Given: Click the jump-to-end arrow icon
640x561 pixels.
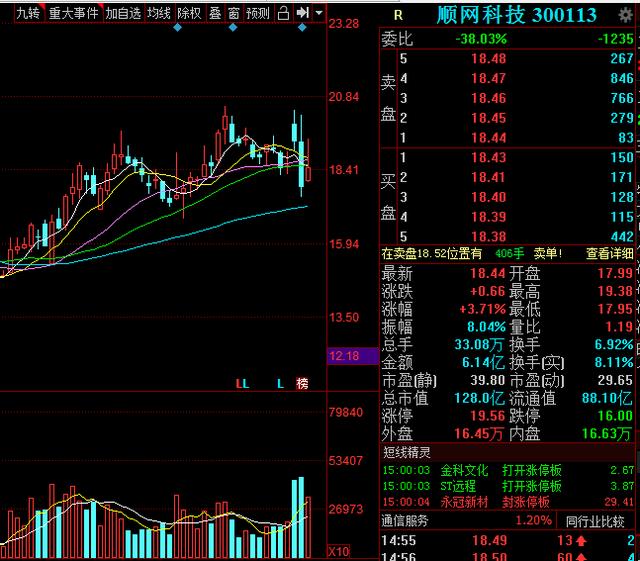Looking at the screenshot, I should coord(302,13).
